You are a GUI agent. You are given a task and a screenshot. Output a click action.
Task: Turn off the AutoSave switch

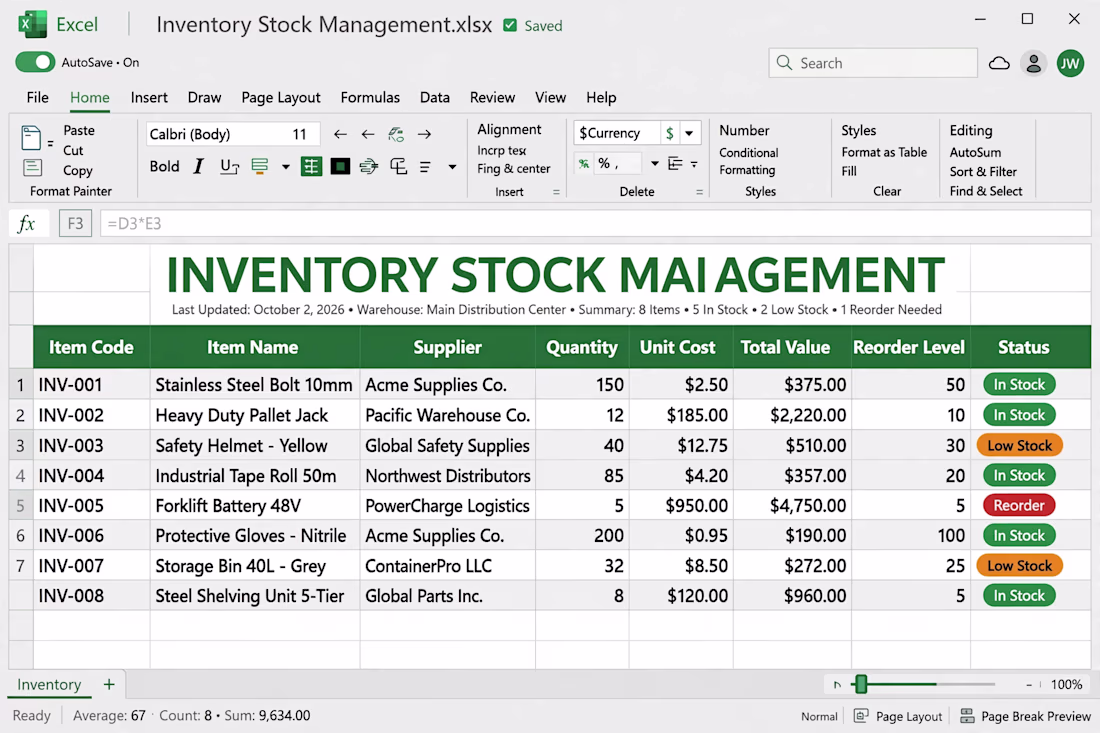(x=35, y=62)
